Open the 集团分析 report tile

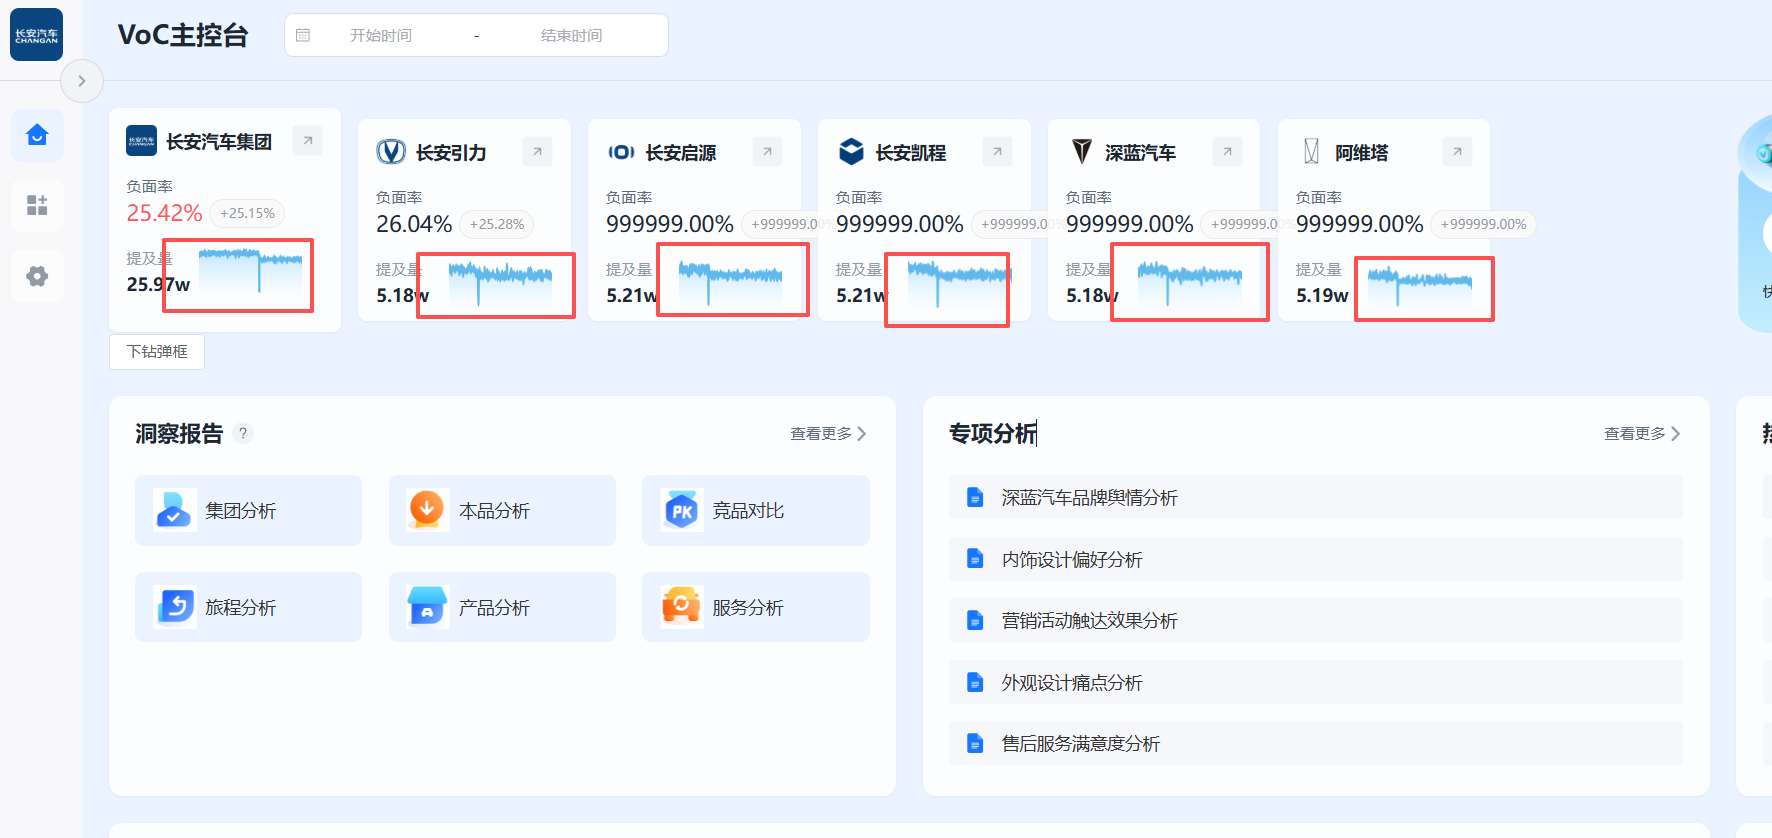pyautogui.click(x=248, y=510)
